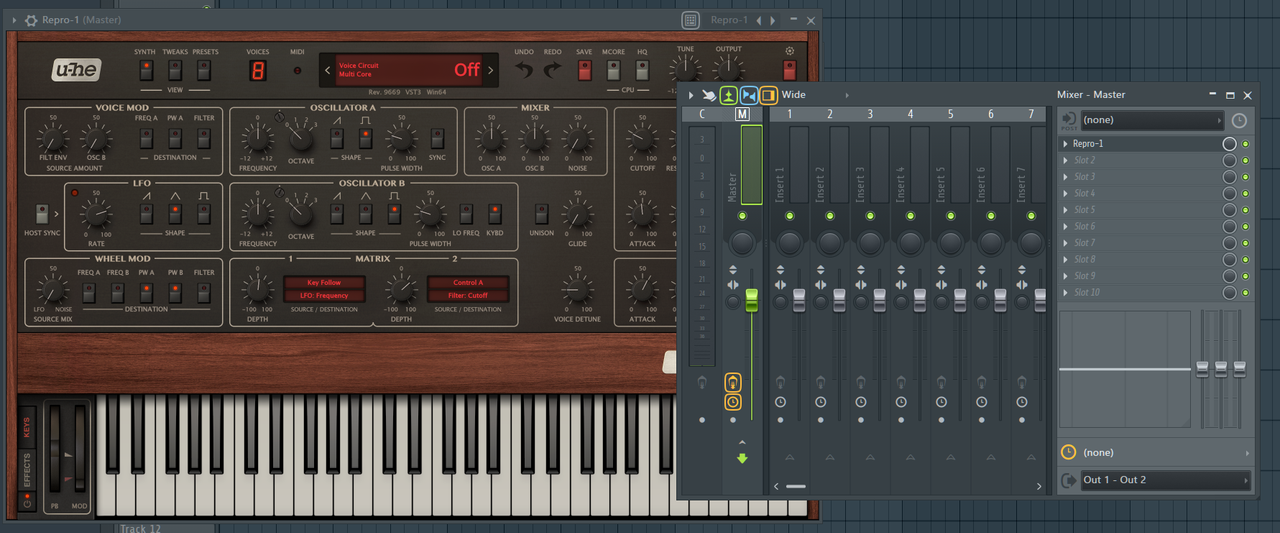Toggle the LFO HOST SYNC switch
The height and width of the screenshot is (533, 1280).
42,213
